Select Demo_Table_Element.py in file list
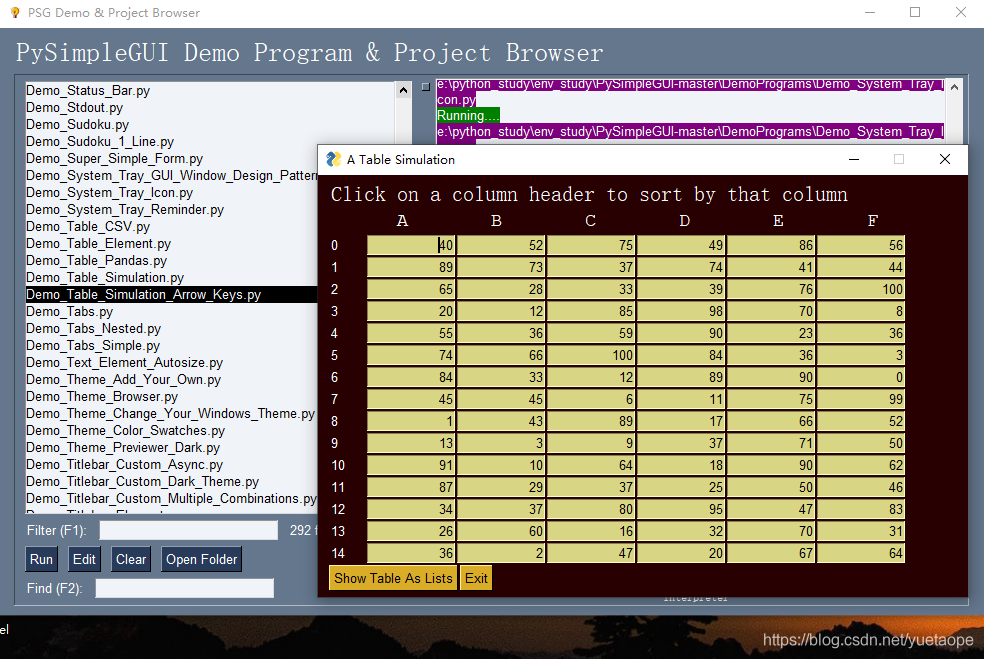The image size is (984, 659). click(x=99, y=244)
